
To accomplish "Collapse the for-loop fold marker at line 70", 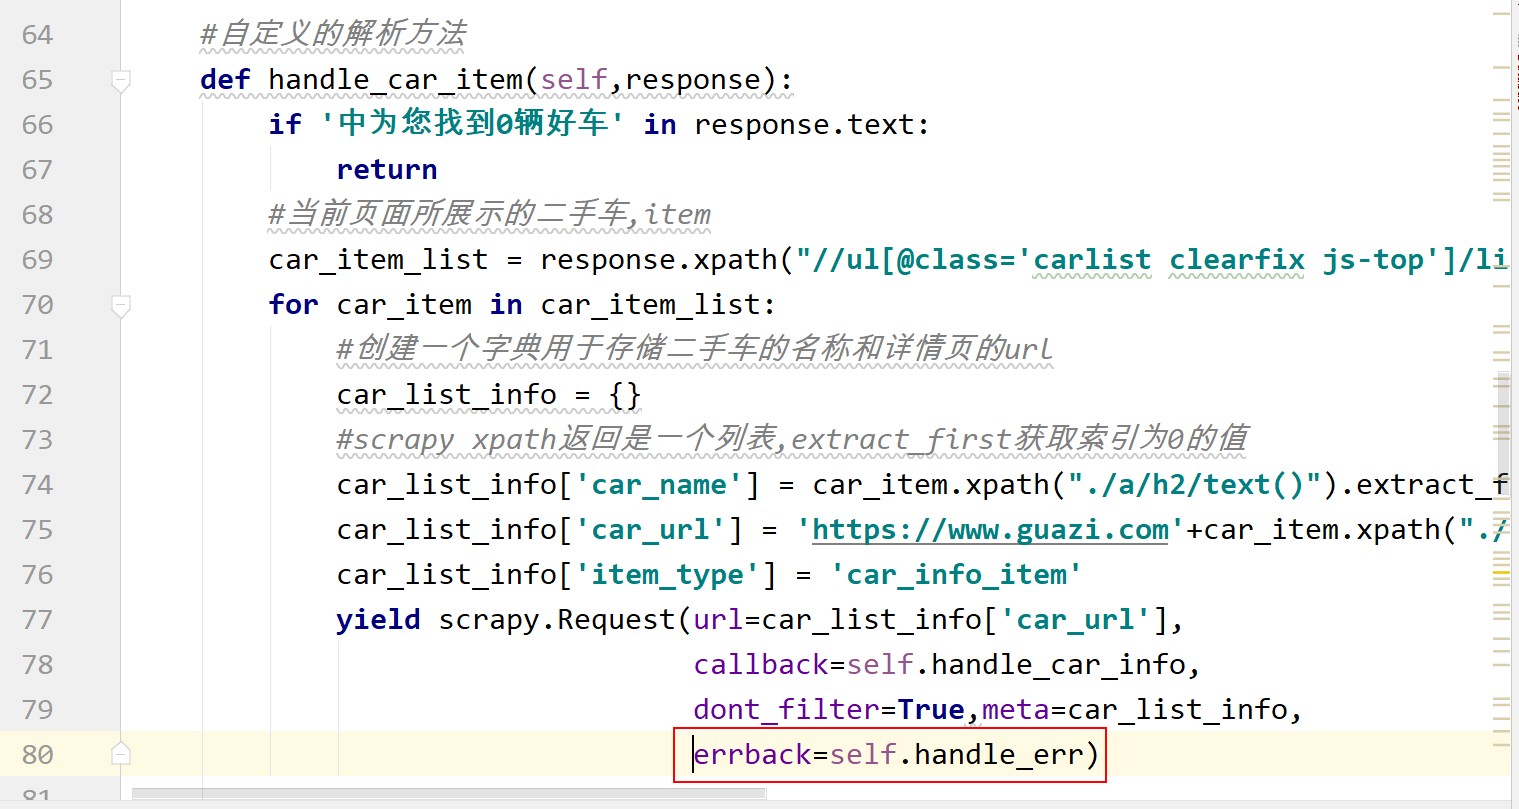I will 121,305.
